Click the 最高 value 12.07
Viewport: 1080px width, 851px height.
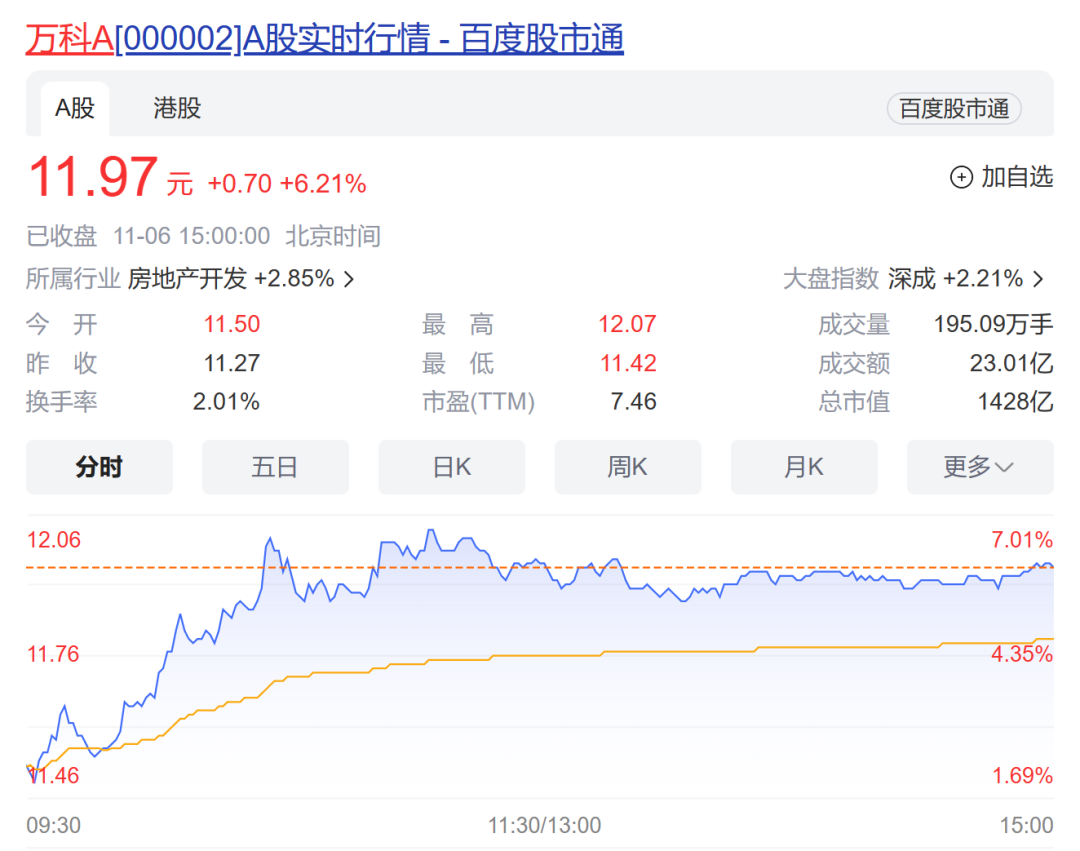pyautogui.click(x=627, y=324)
